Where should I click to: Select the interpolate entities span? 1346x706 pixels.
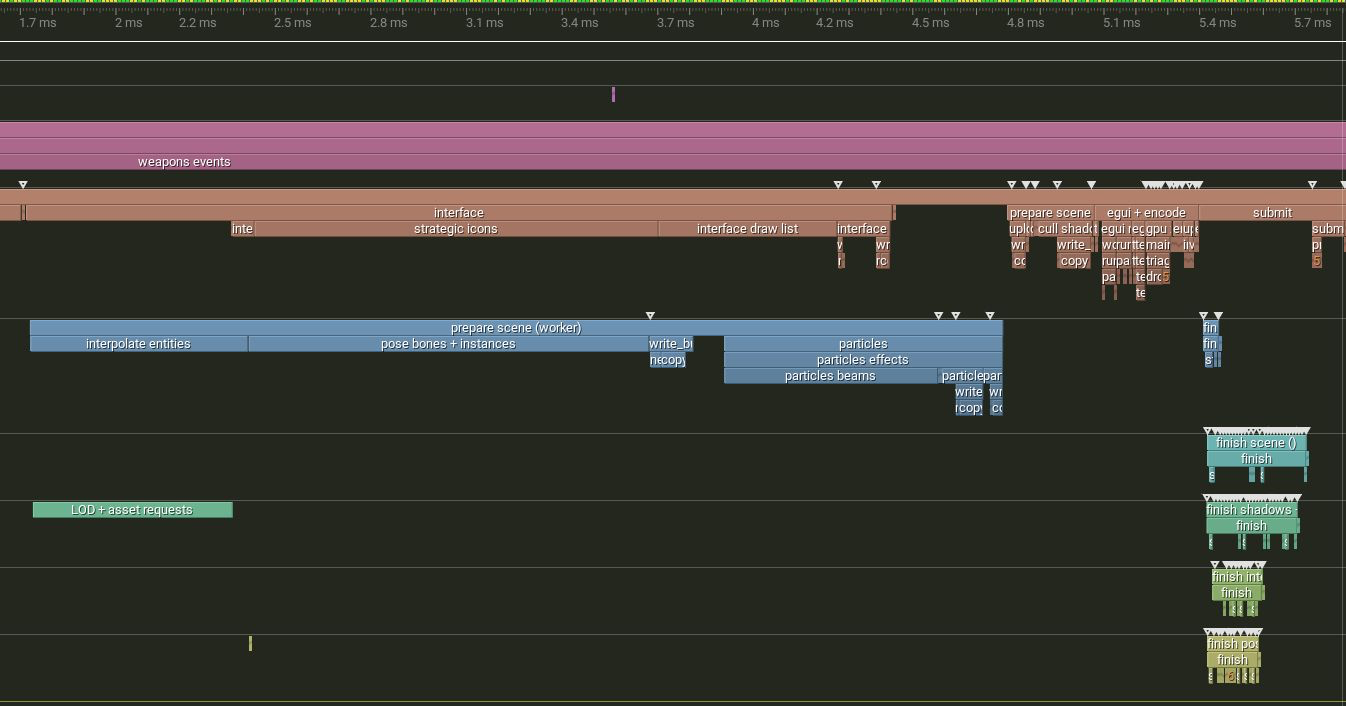(138, 344)
